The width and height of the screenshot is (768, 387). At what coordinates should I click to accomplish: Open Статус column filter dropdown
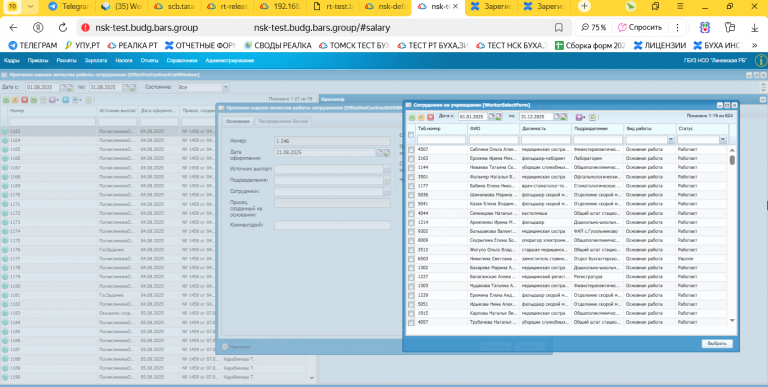click(722, 140)
